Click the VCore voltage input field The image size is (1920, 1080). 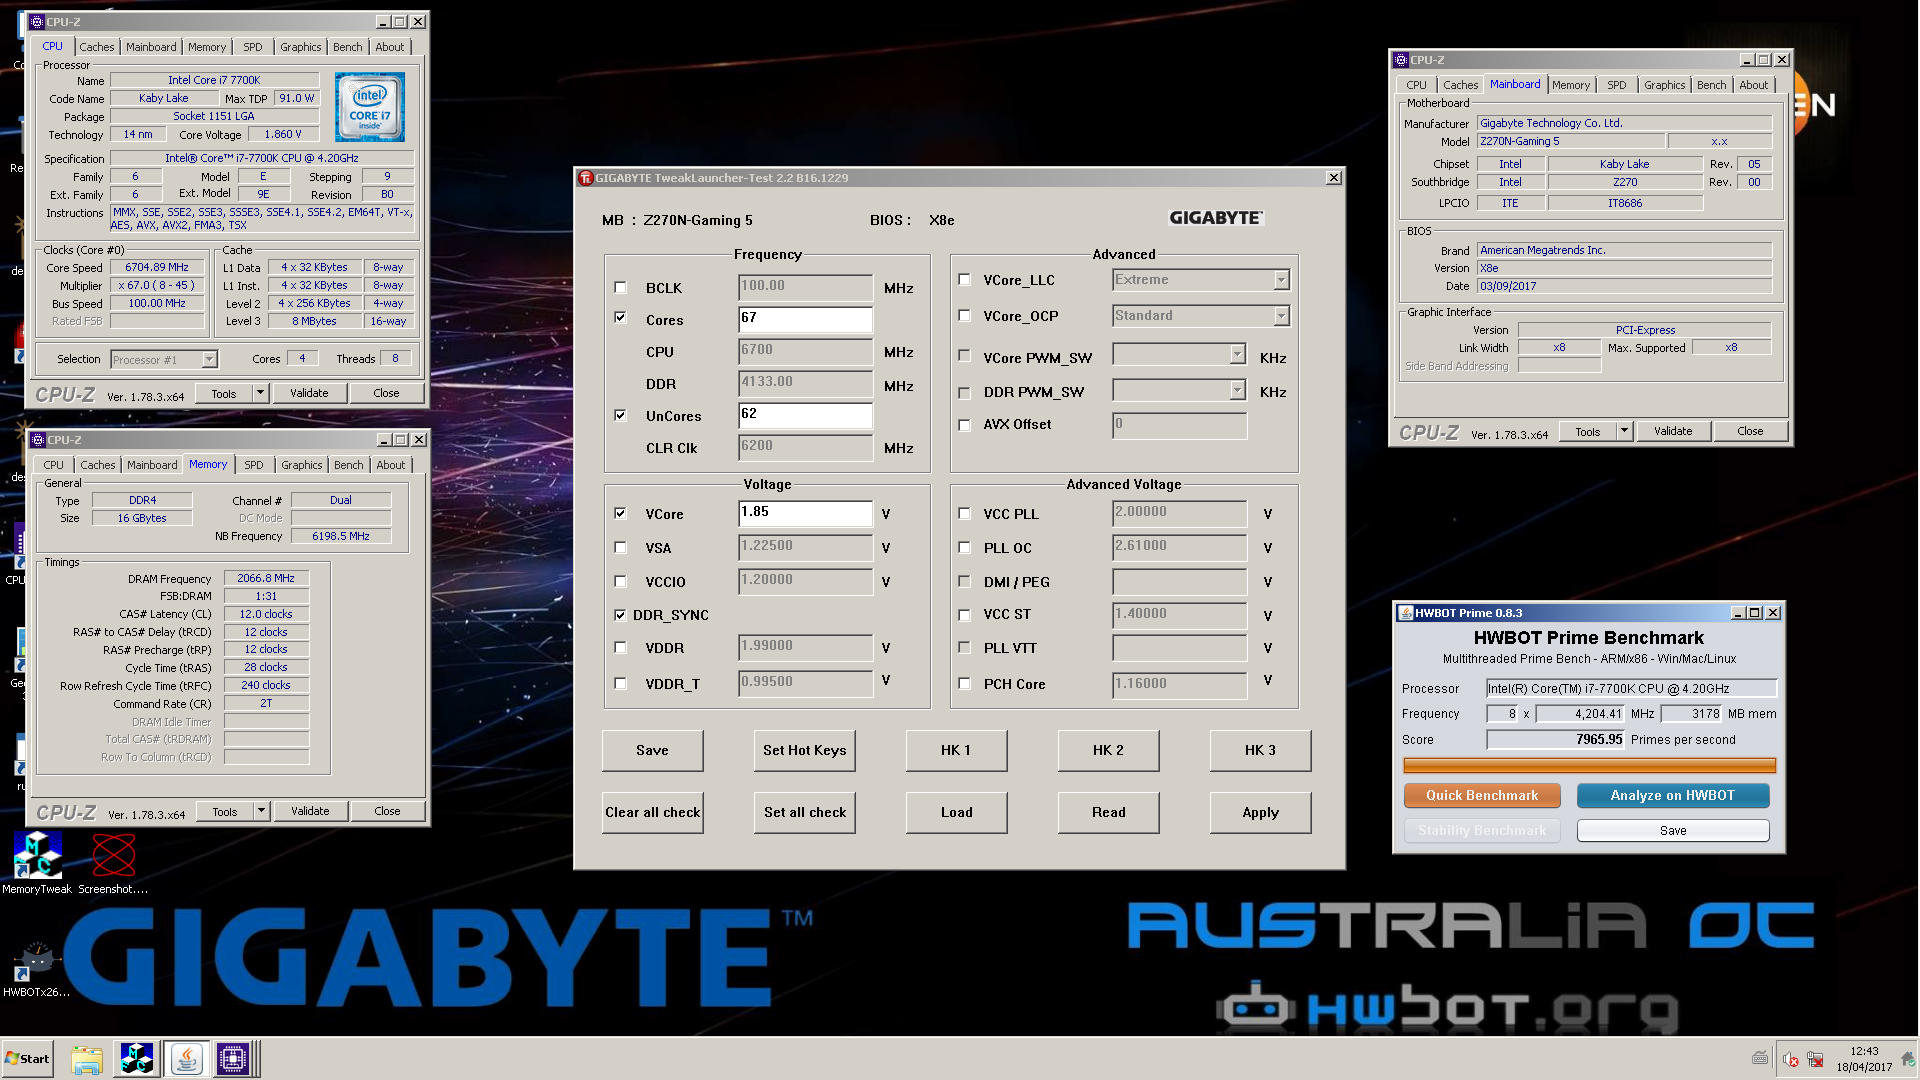coord(805,513)
